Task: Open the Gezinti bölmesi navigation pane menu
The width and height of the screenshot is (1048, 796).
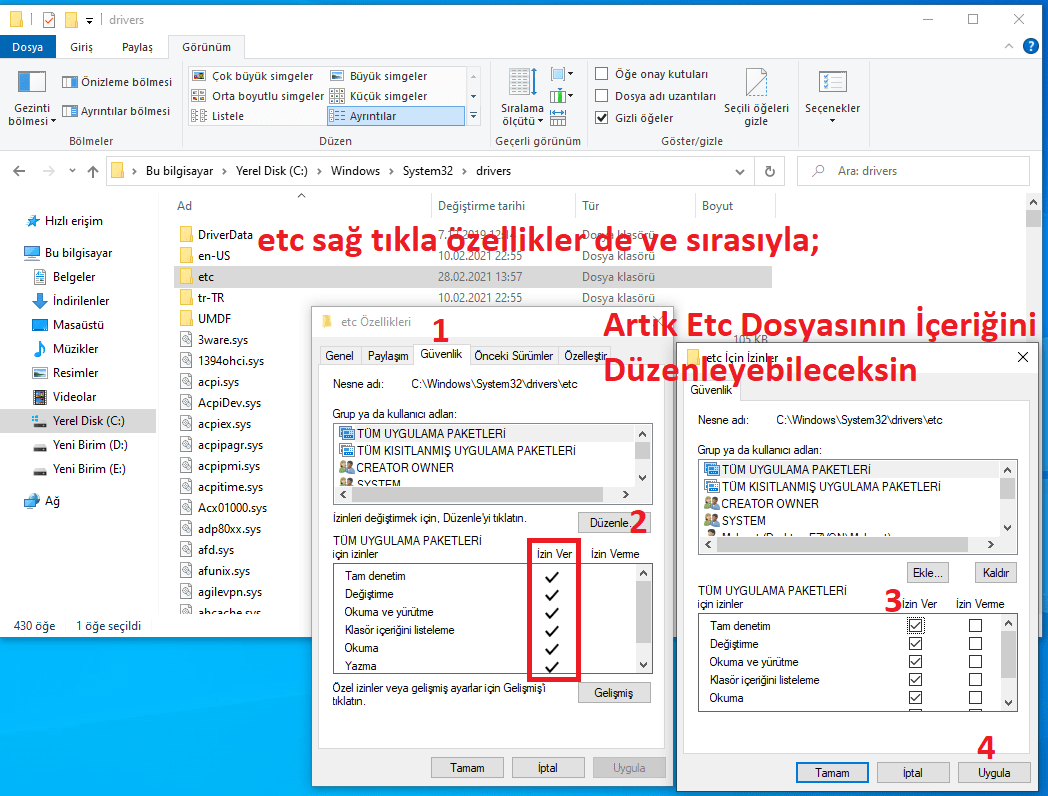Action: pyautogui.click(x=31, y=99)
